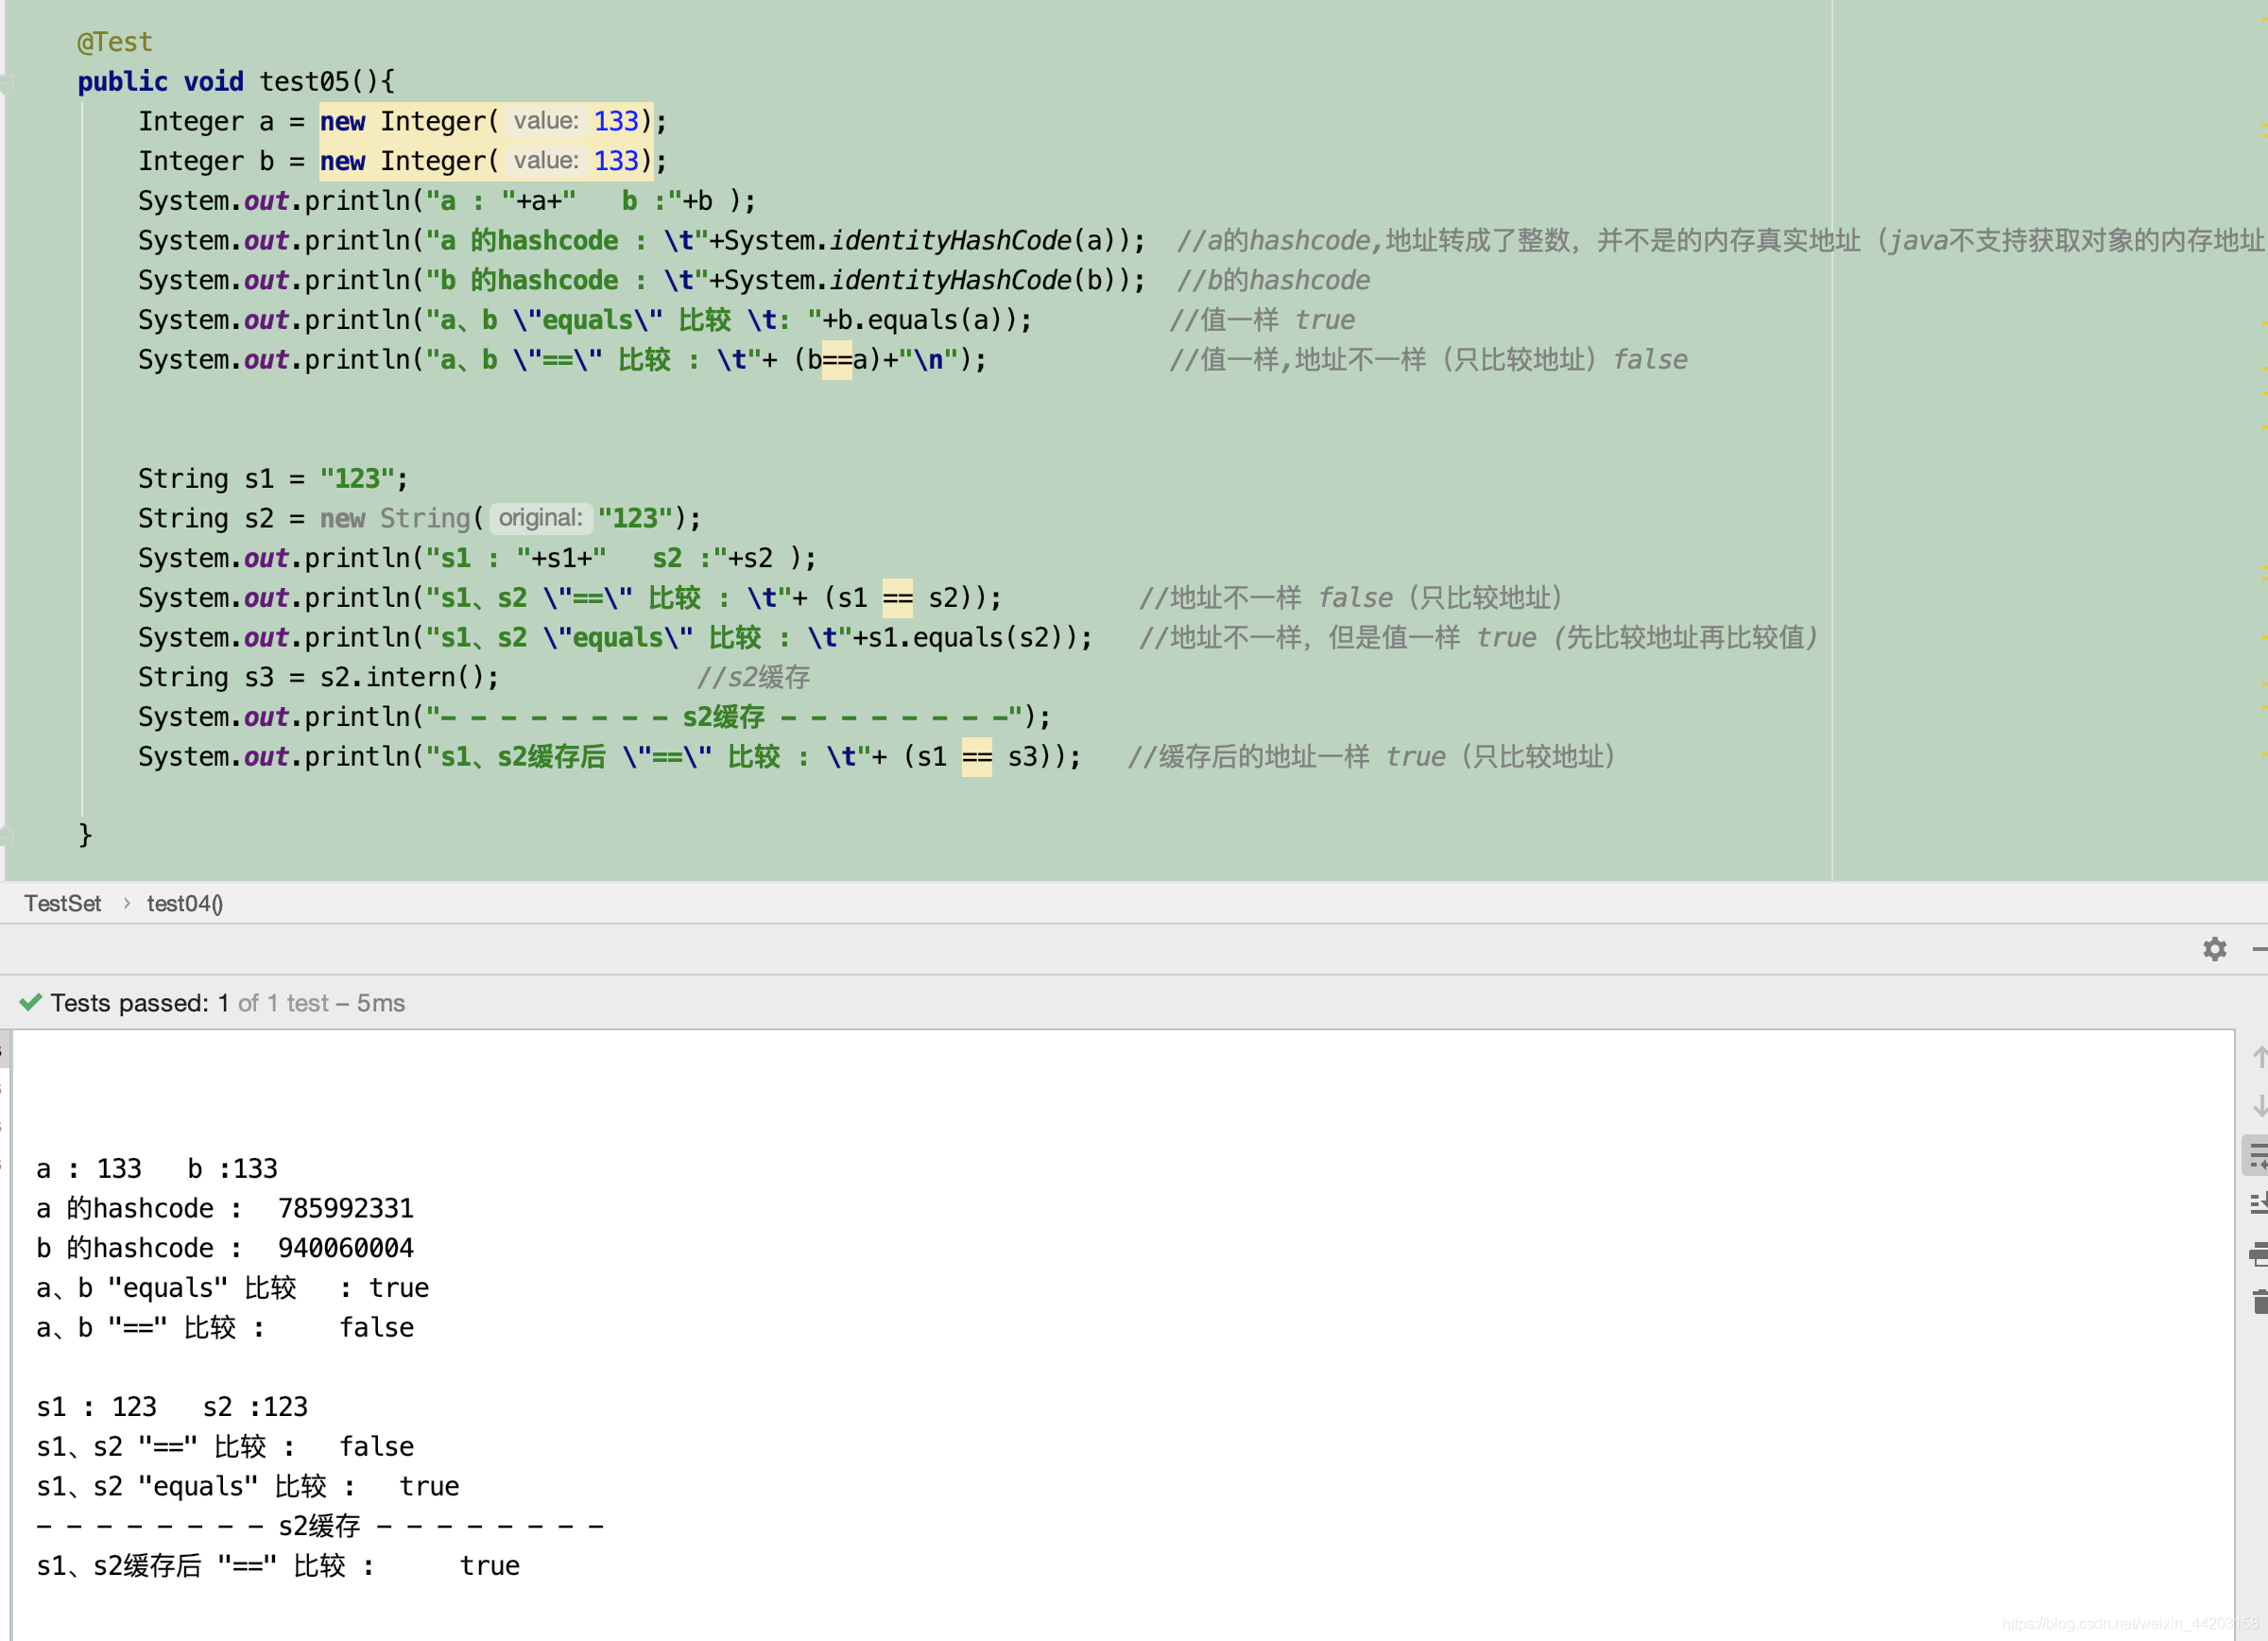Toggle soft-wrap in the console output
The image size is (2268, 1641).
click(x=2258, y=1156)
